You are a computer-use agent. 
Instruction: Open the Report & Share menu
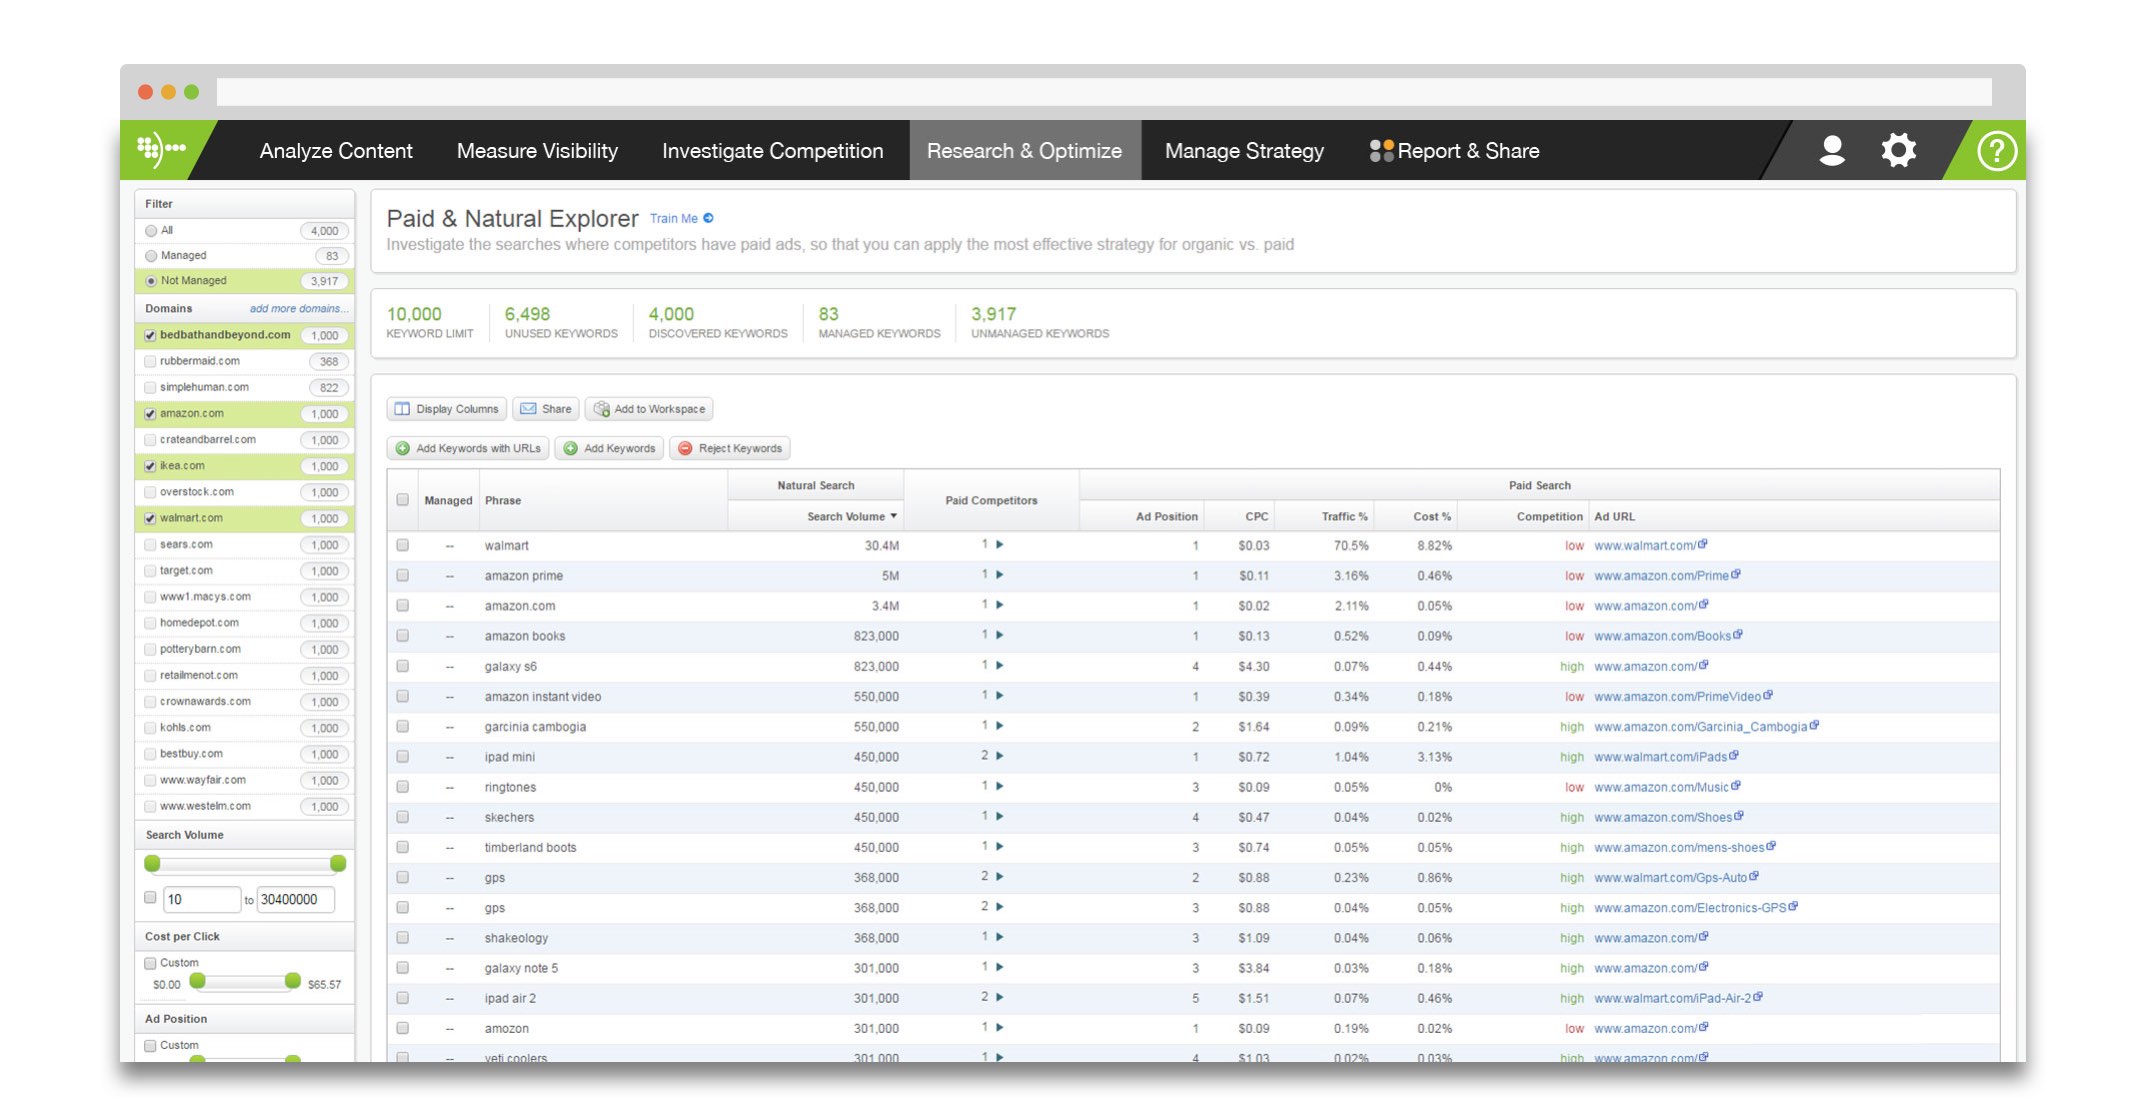(x=1454, y=151)
